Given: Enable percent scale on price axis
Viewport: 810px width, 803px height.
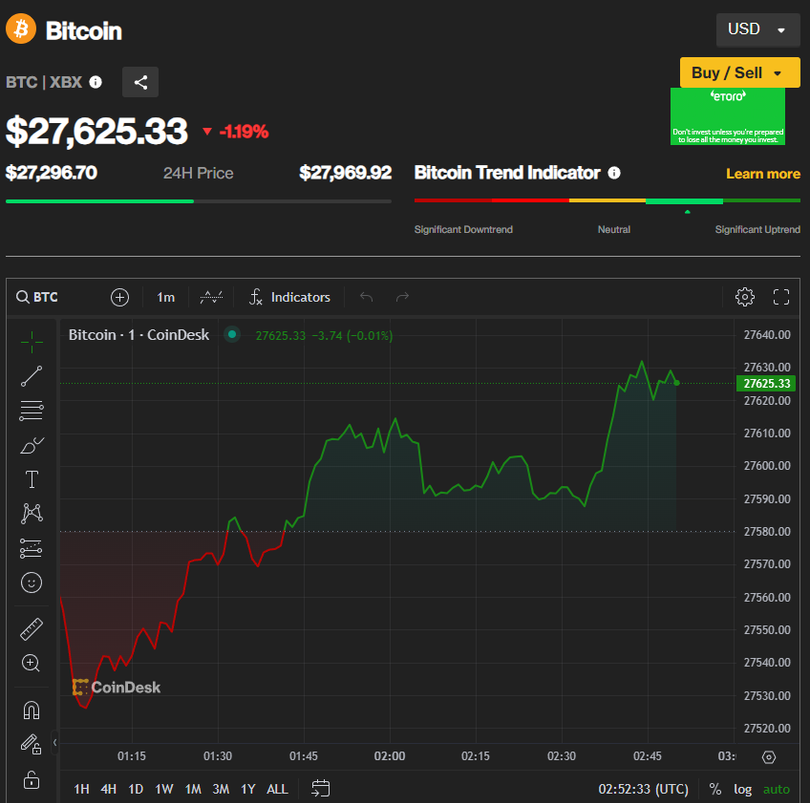Looking at the screenshot, I should [x=715, y=789].
